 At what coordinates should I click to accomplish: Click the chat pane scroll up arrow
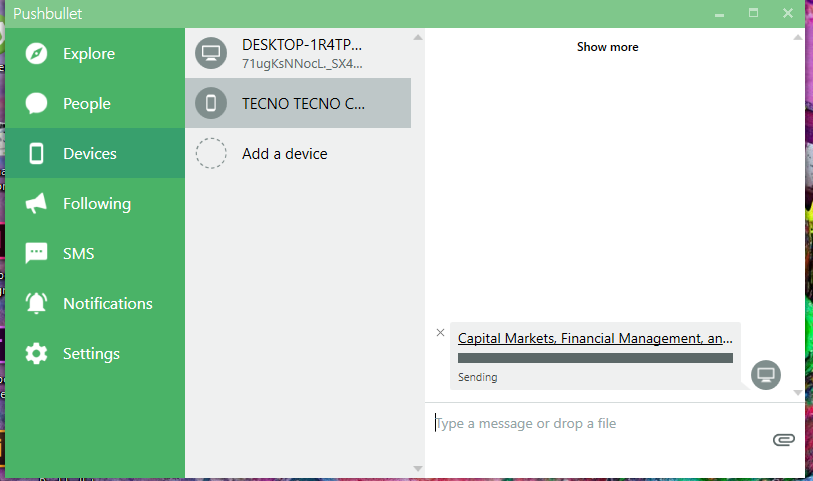pos(798,37)
